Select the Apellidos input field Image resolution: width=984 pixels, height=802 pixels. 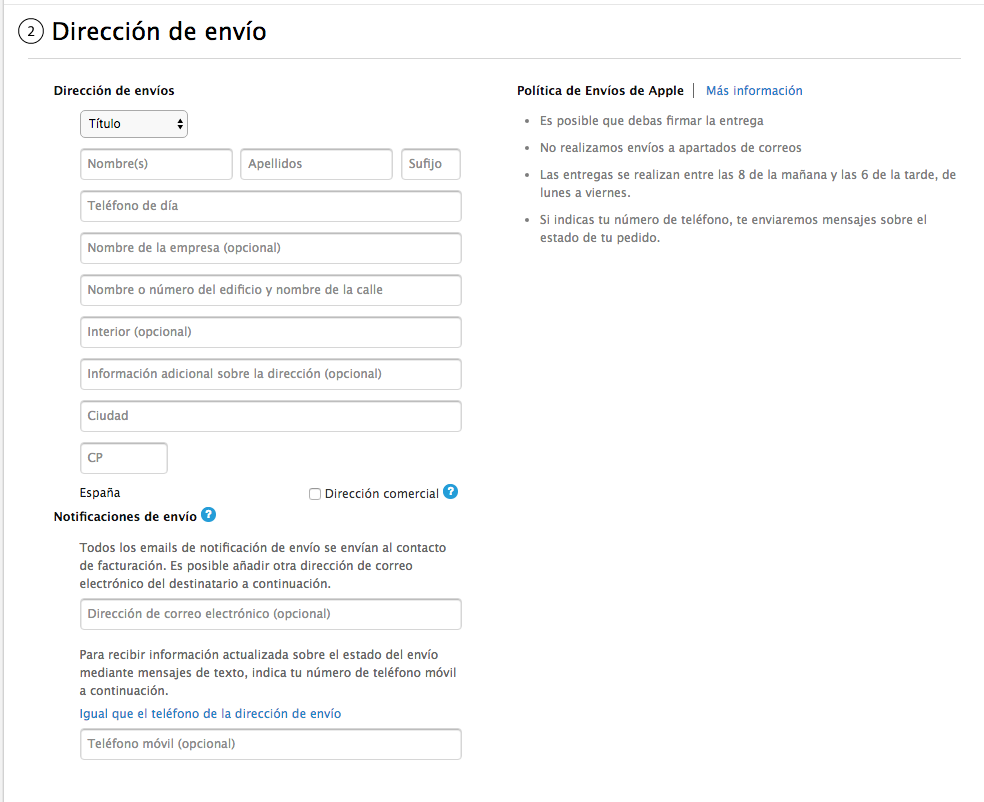click(316, 164)
